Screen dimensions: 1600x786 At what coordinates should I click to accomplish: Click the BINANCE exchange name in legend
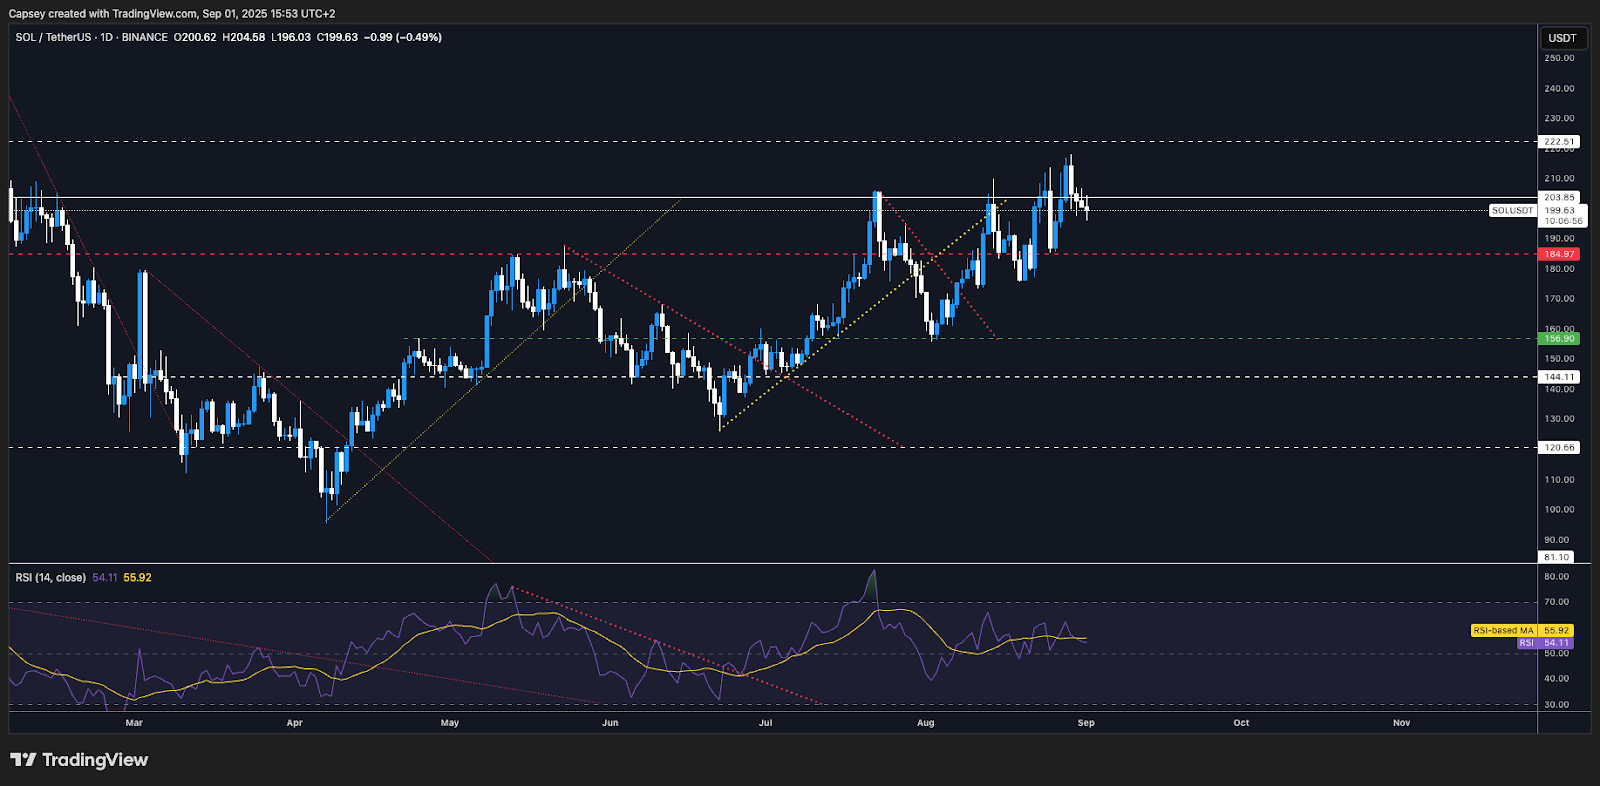(x=145, y=37)
